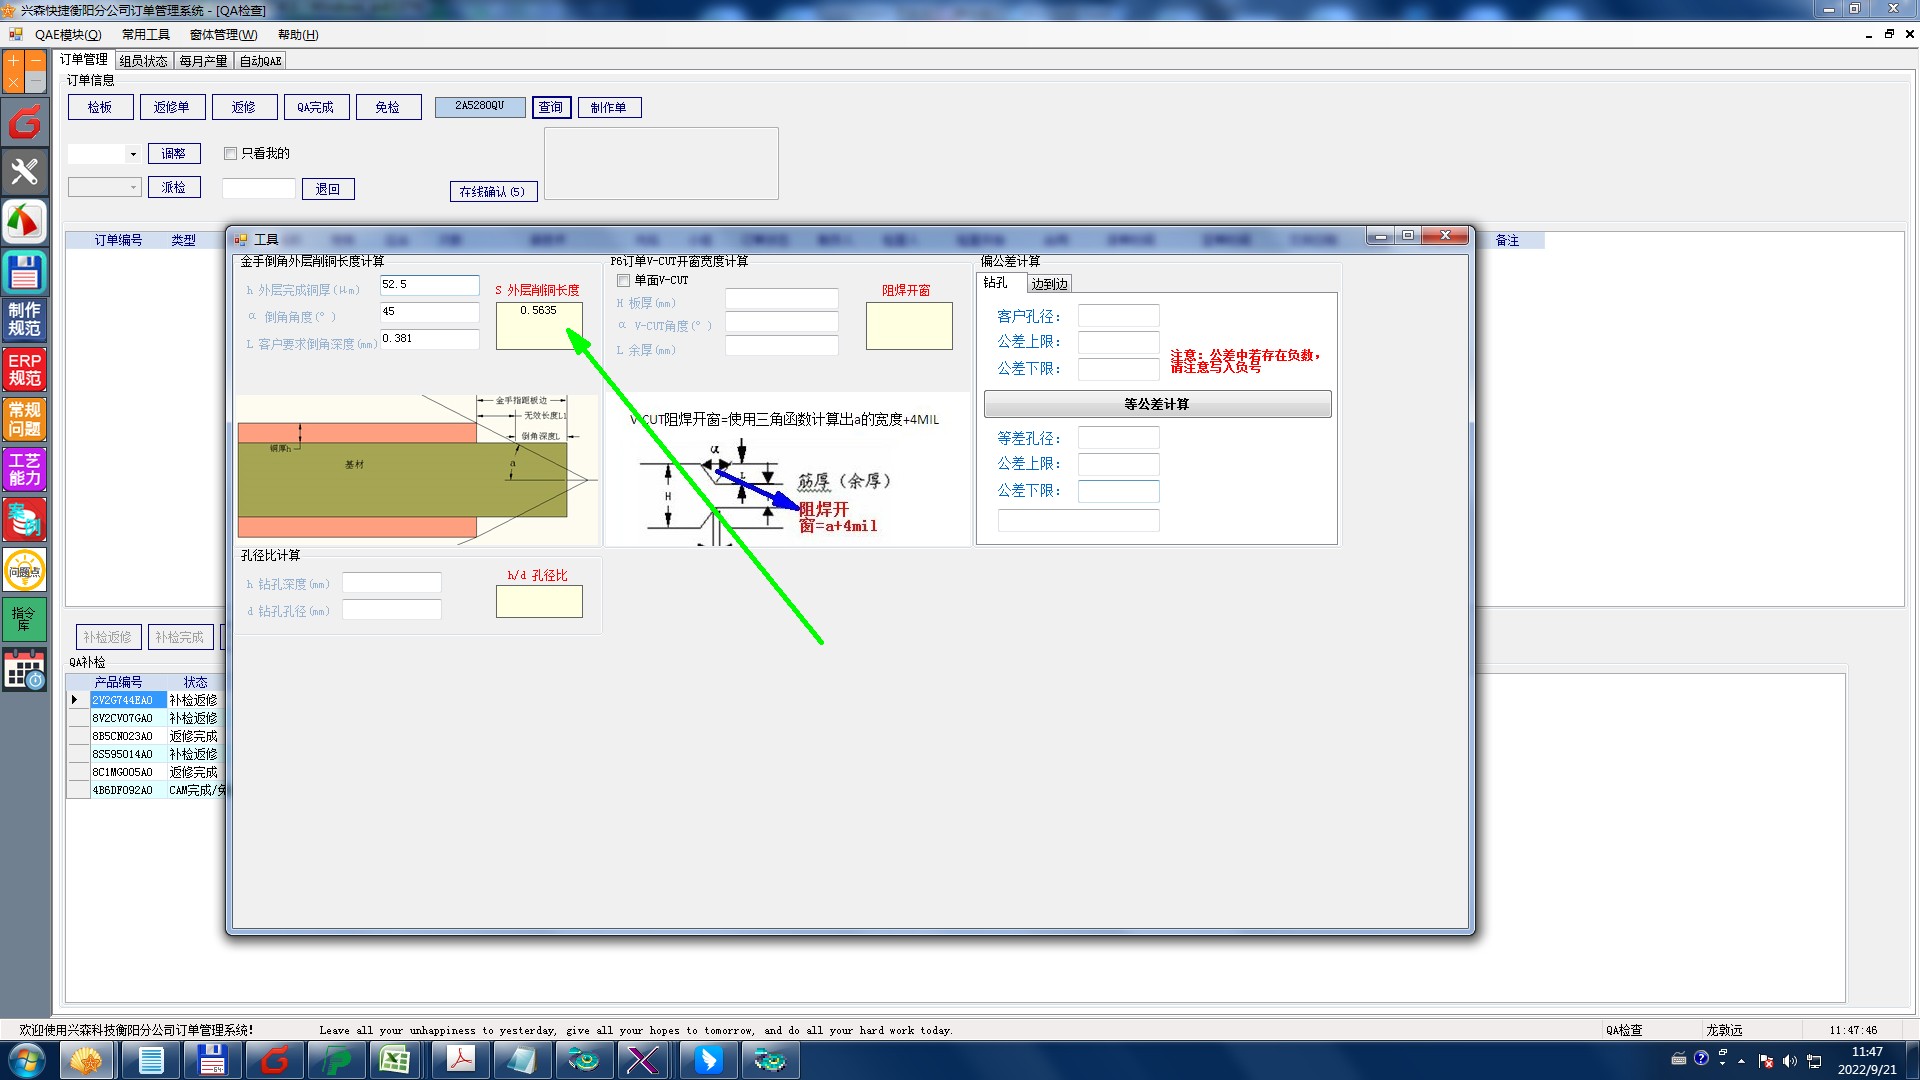
Task: Select row 8B5CN023A0 in QA补检 table
Action: pos(123,736)
